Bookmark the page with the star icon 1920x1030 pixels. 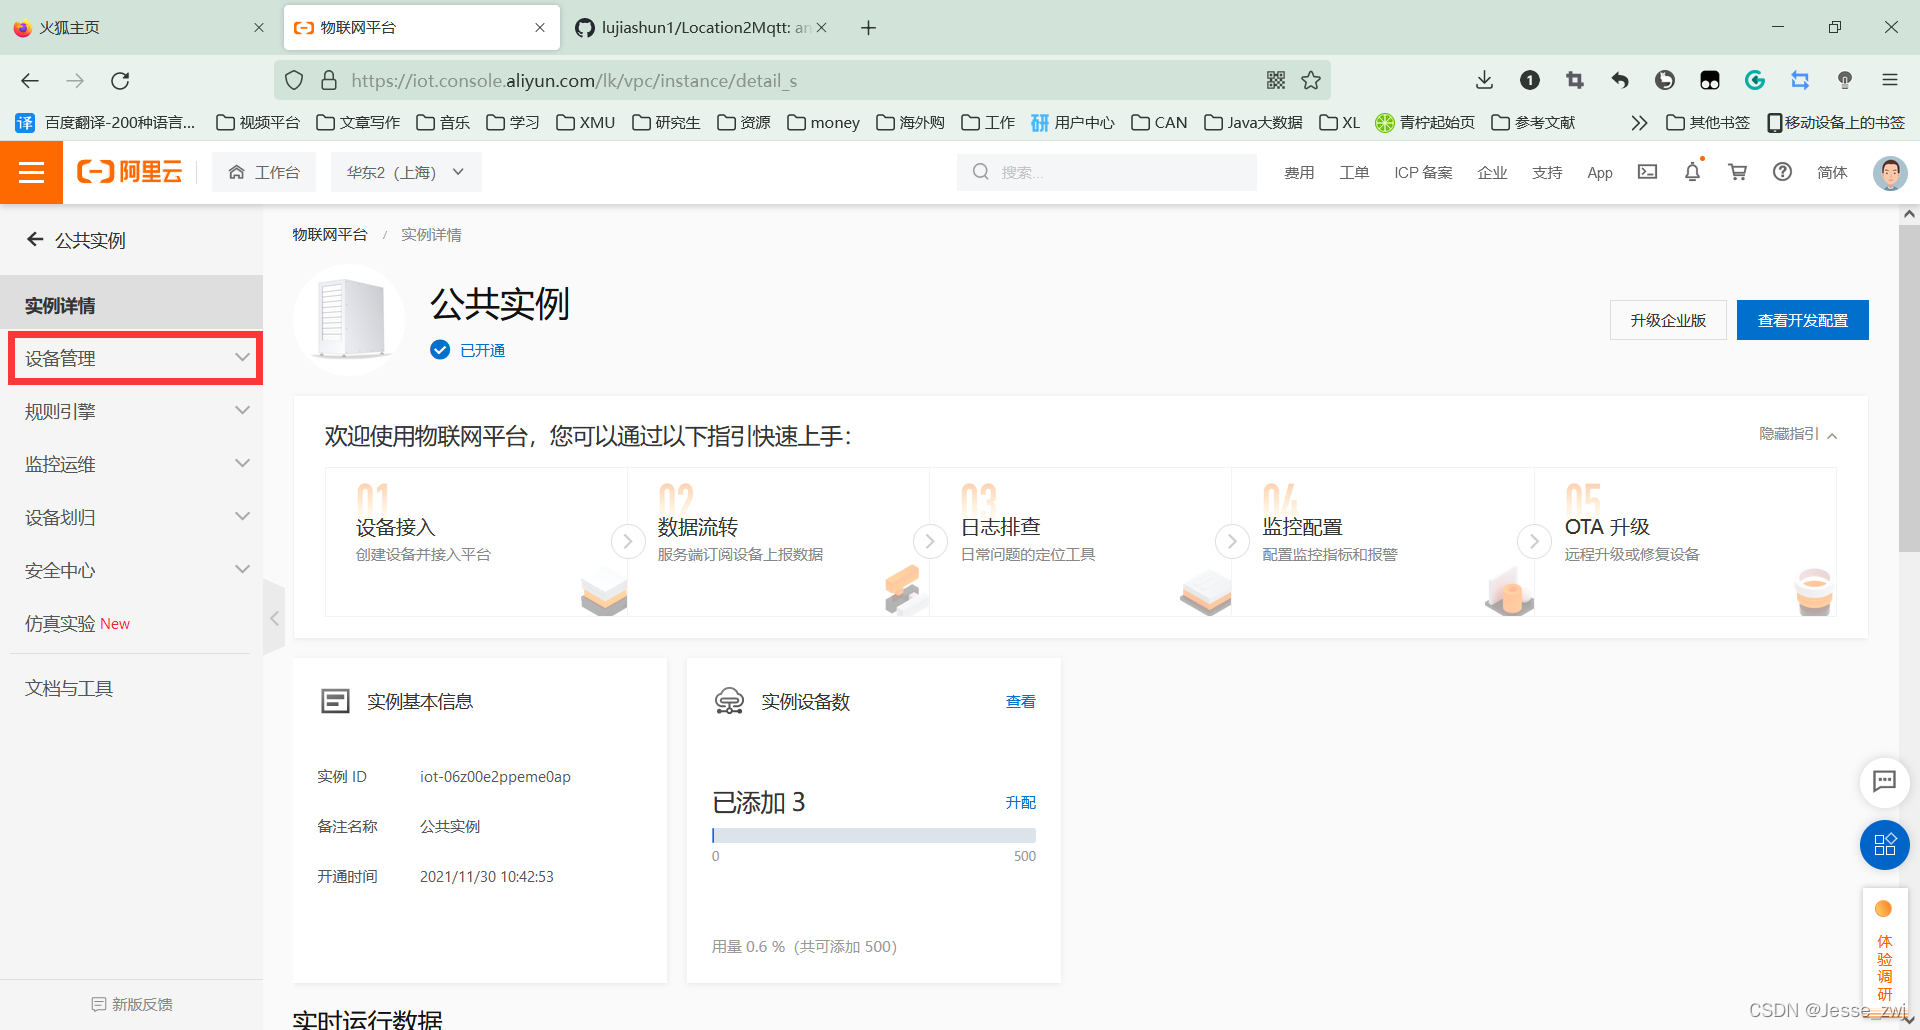point(1311,80)
